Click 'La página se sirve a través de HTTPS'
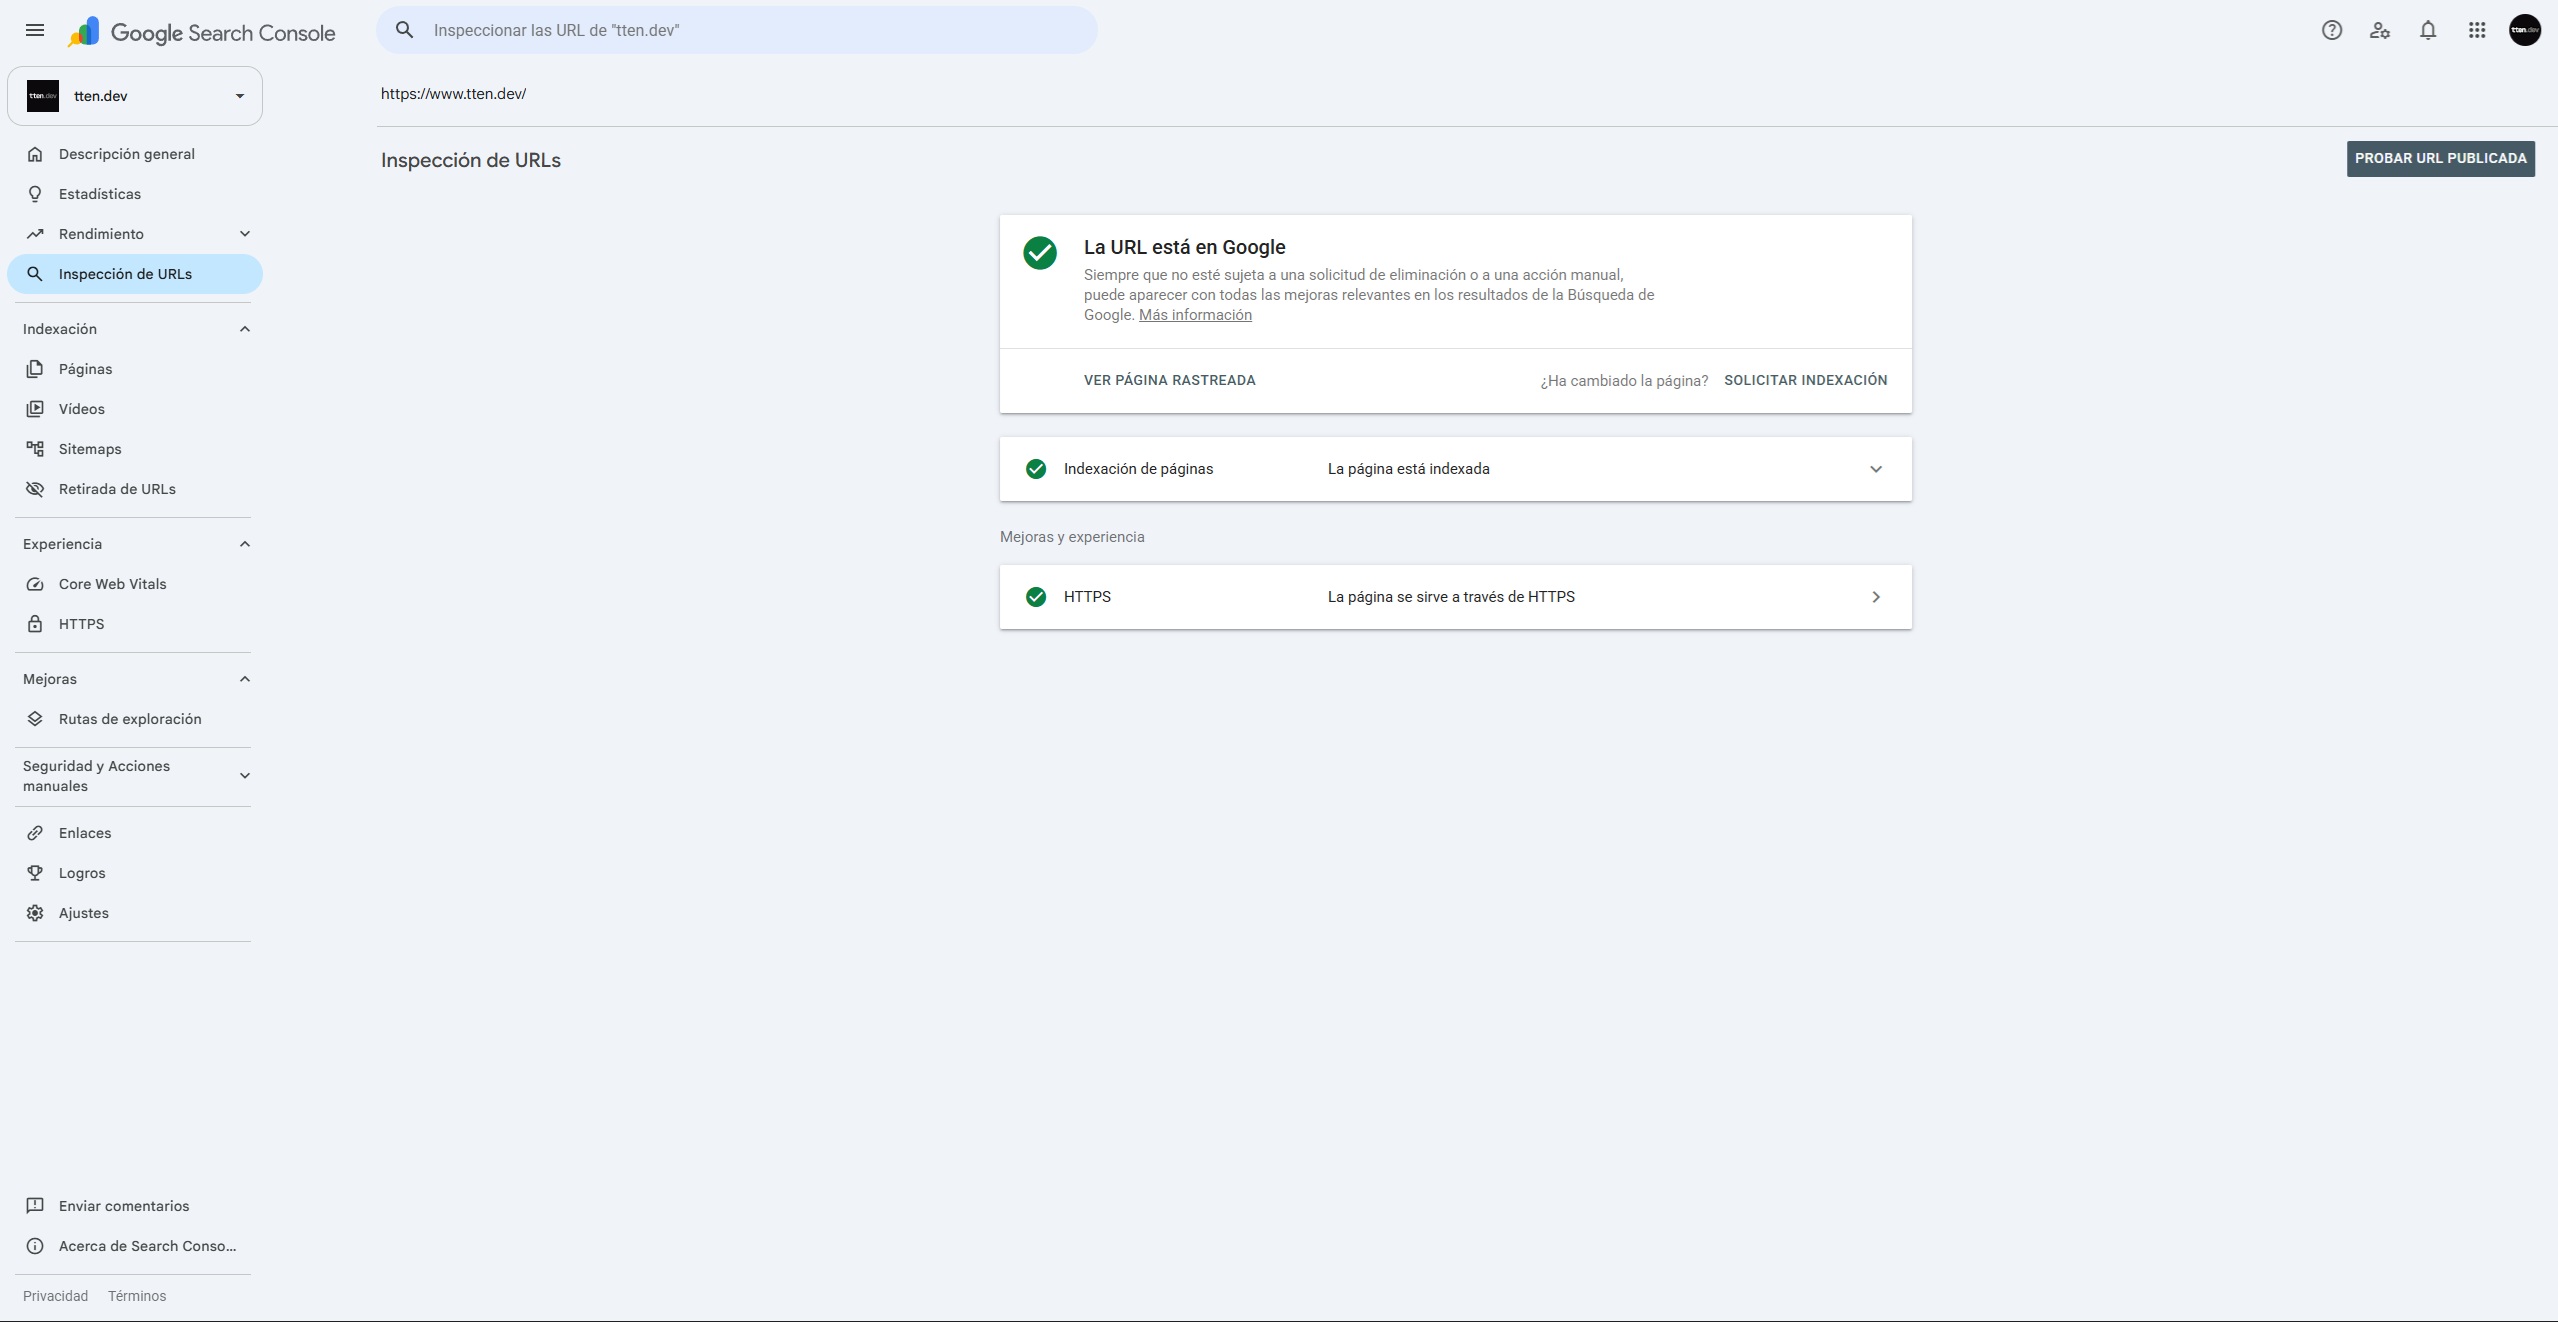Viewport: 2558px width, 1322px height. (x=1451, y=597)
